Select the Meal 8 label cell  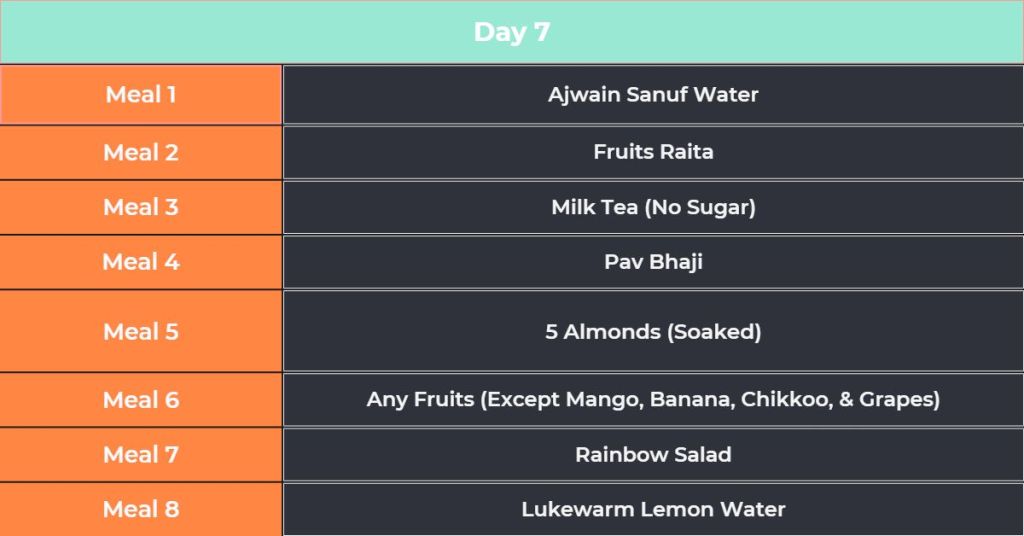coord(141,509)
